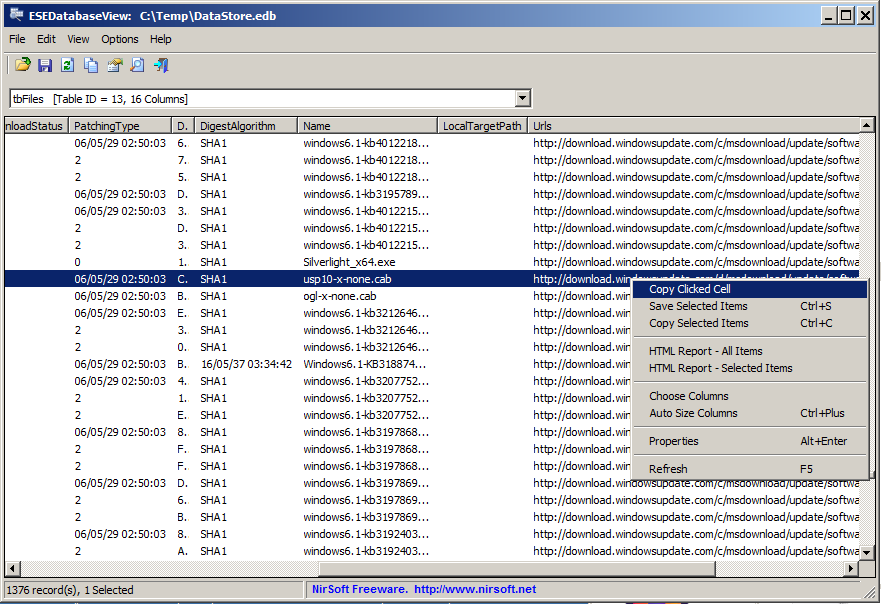Choose Copy Selected Items in the context menu

coord(750,323)
